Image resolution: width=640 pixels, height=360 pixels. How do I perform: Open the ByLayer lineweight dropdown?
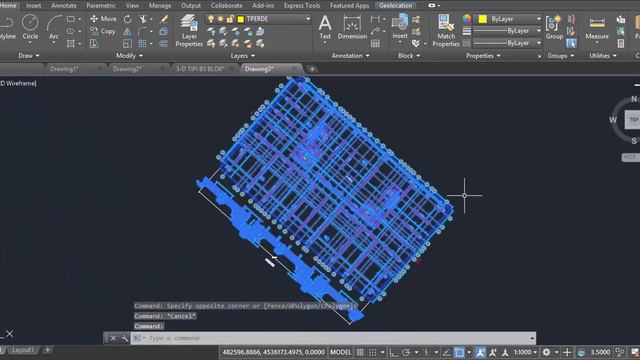coord(538,31)
